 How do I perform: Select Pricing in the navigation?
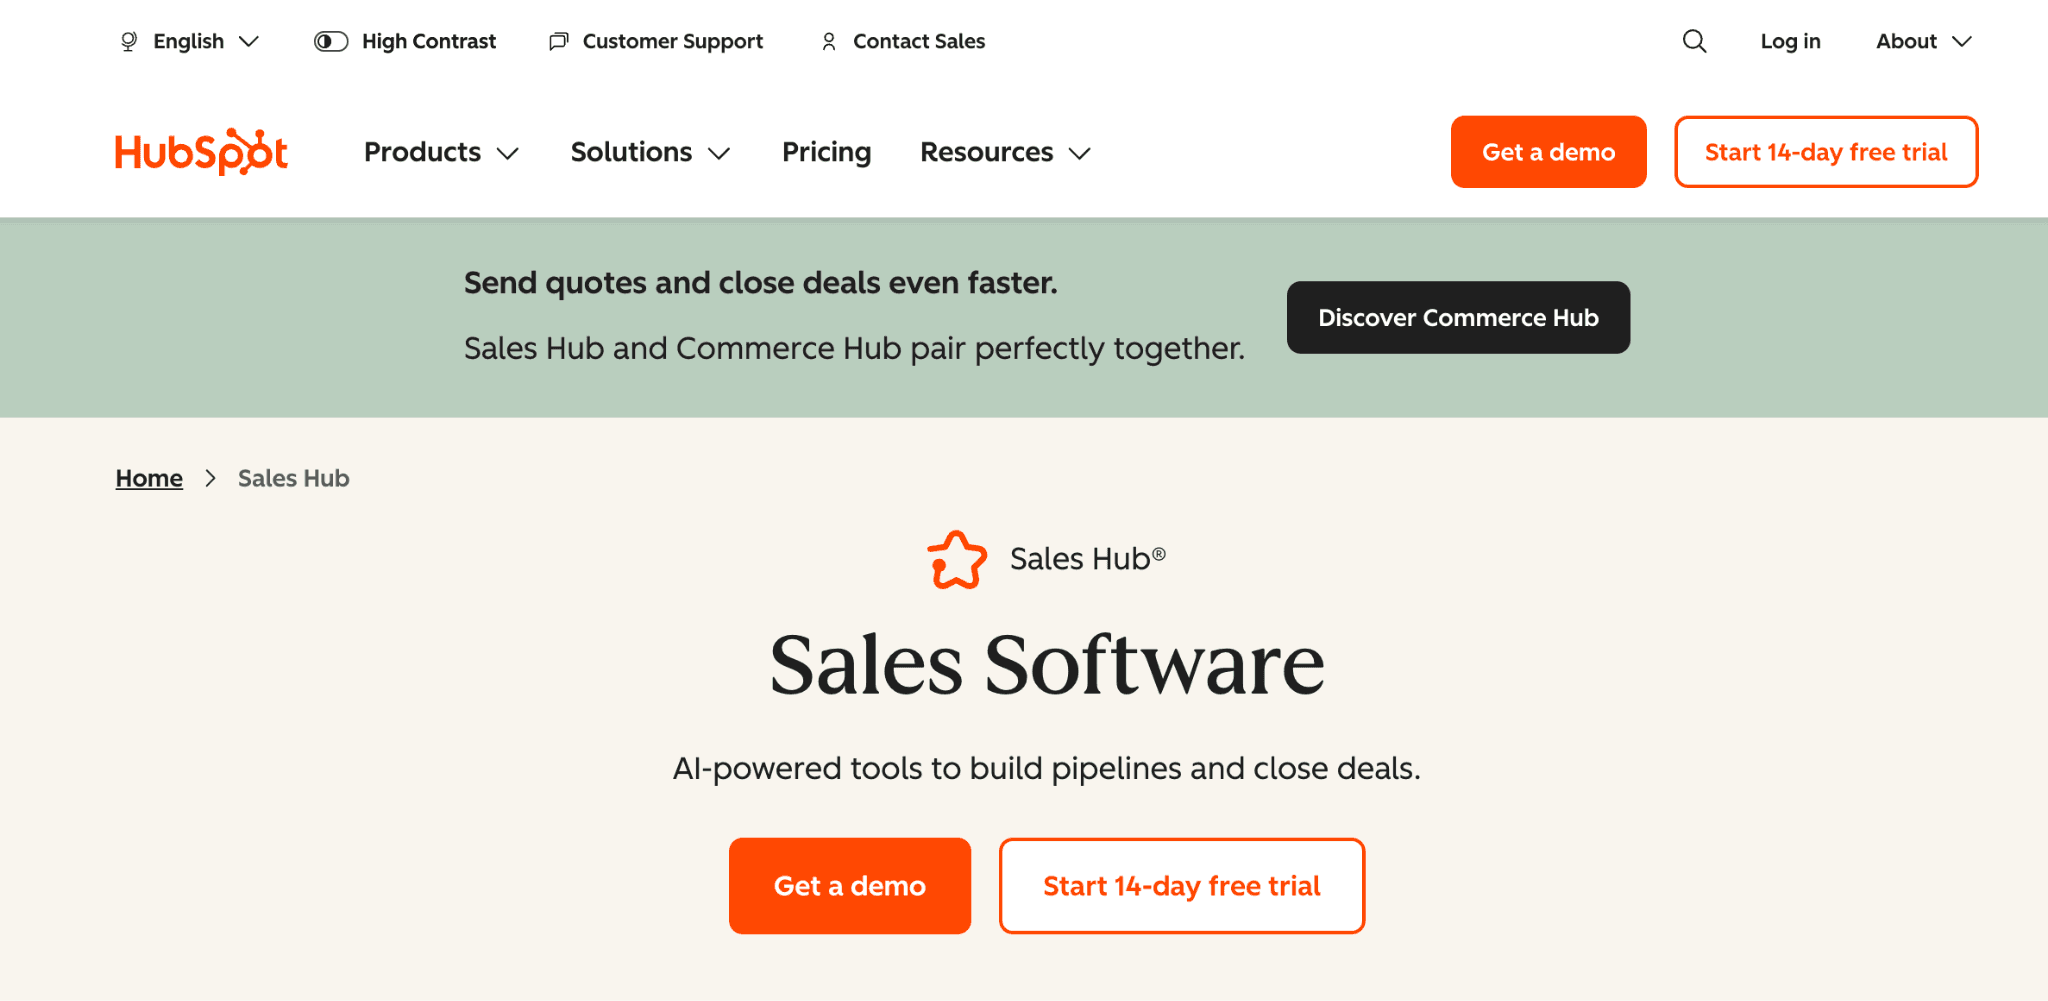826,152
